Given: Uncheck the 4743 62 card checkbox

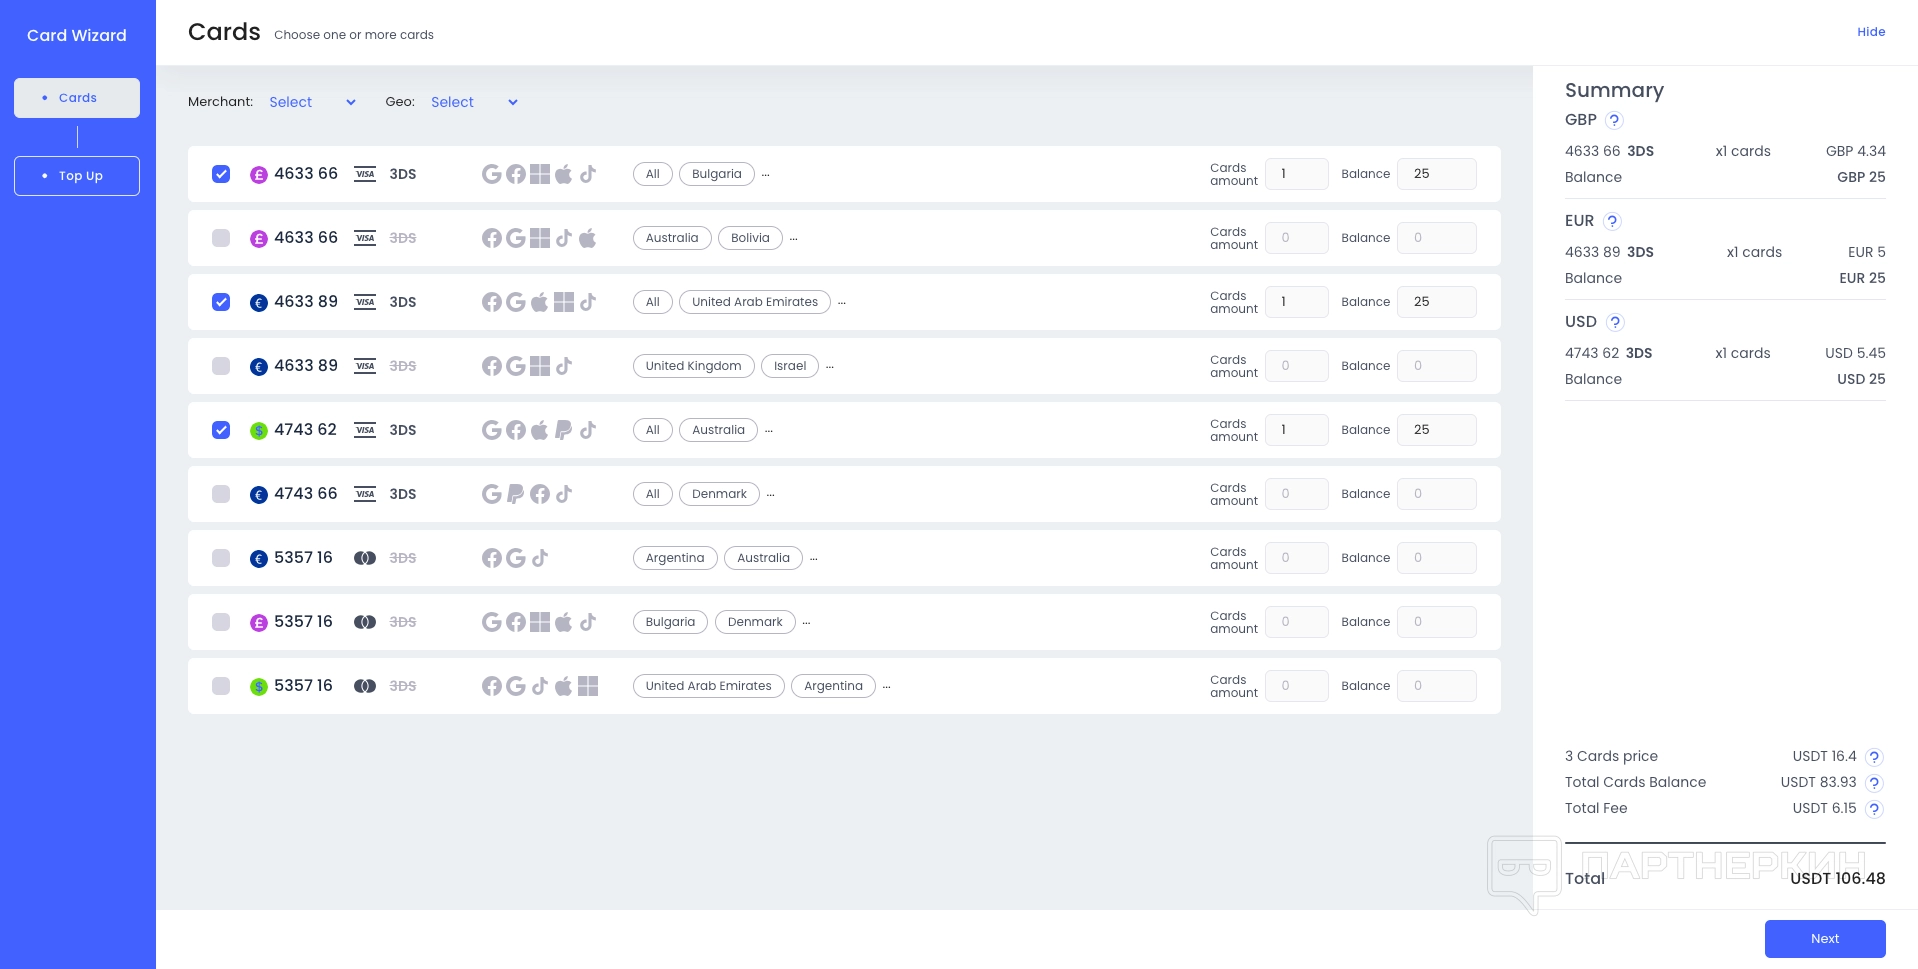Looking at the screenshot, I should 221,430.
